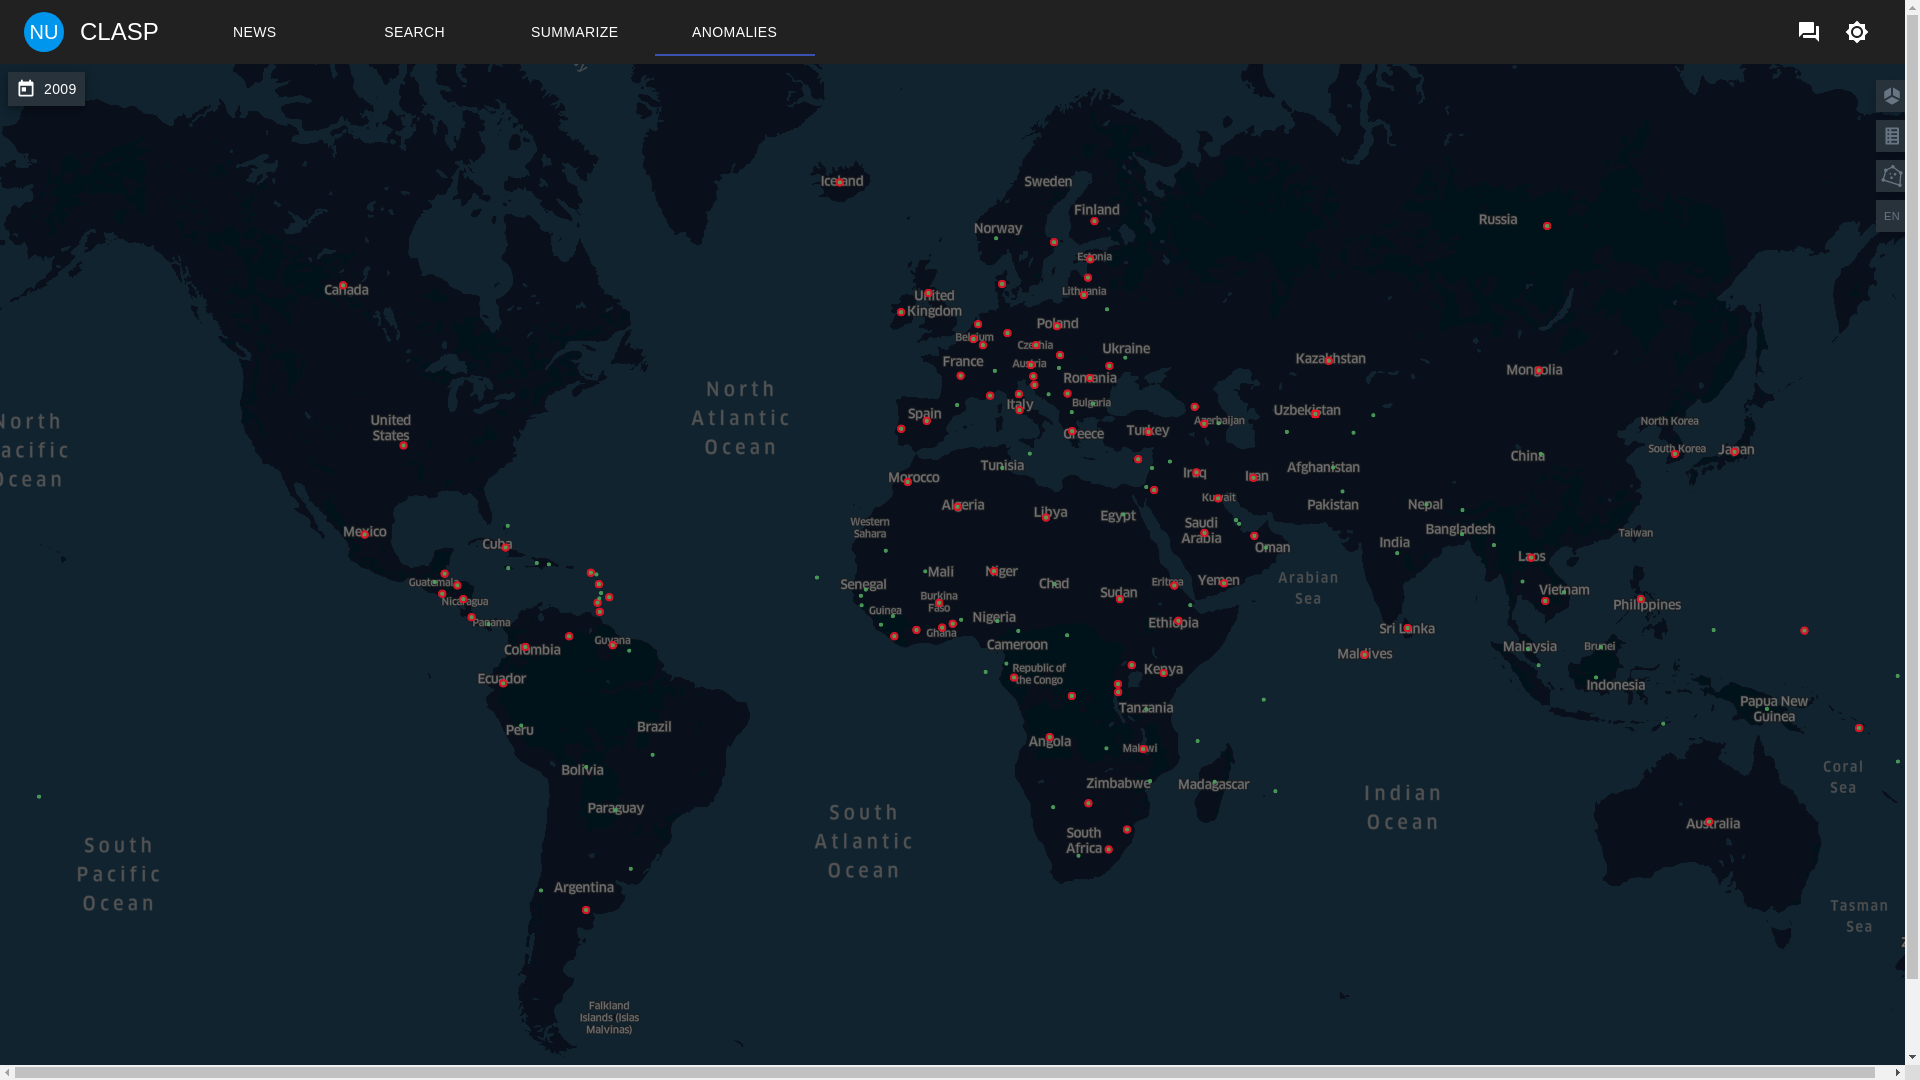Activate draw polygon selection tool
The image size is (1920, 1080).
(1890, 176)
